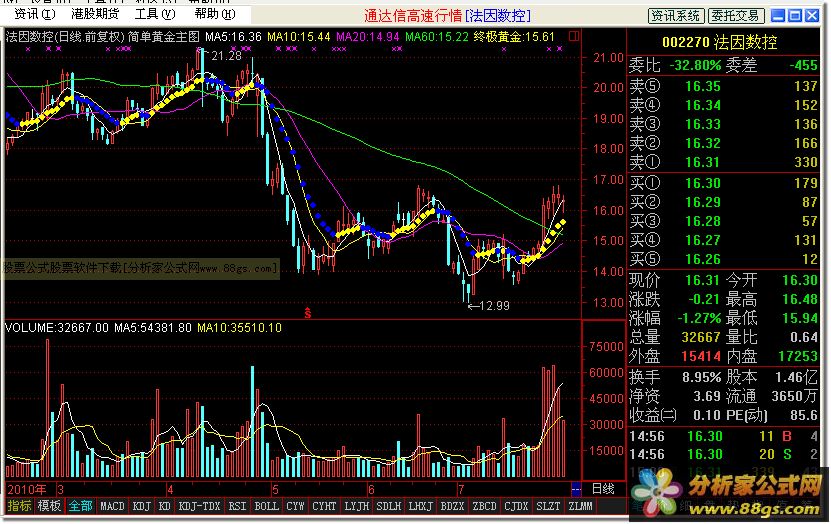831x524 pixels.
Task: Click the 卖⑤ ask row at 16.35
Action: click(723, 86)
